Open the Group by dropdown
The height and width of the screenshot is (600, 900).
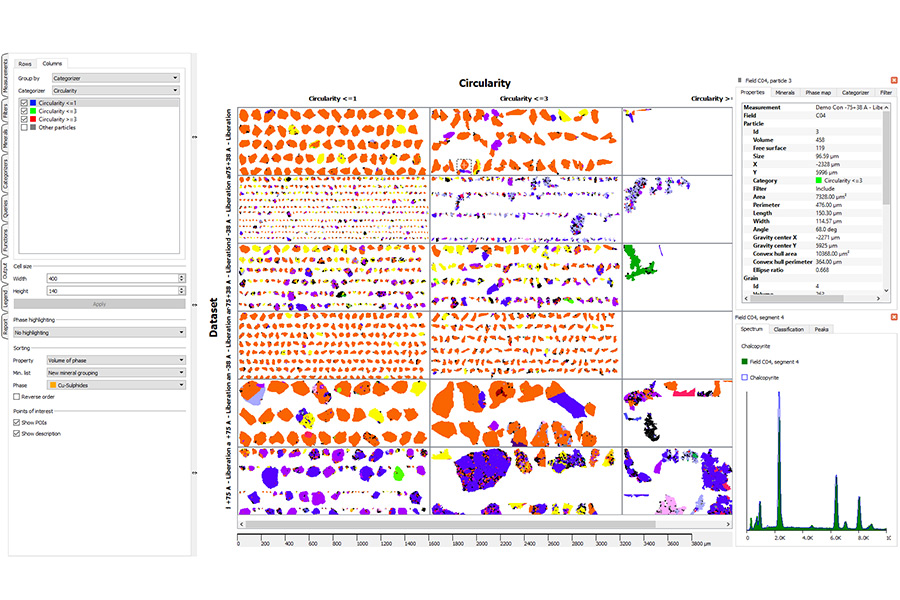point(115,77)
